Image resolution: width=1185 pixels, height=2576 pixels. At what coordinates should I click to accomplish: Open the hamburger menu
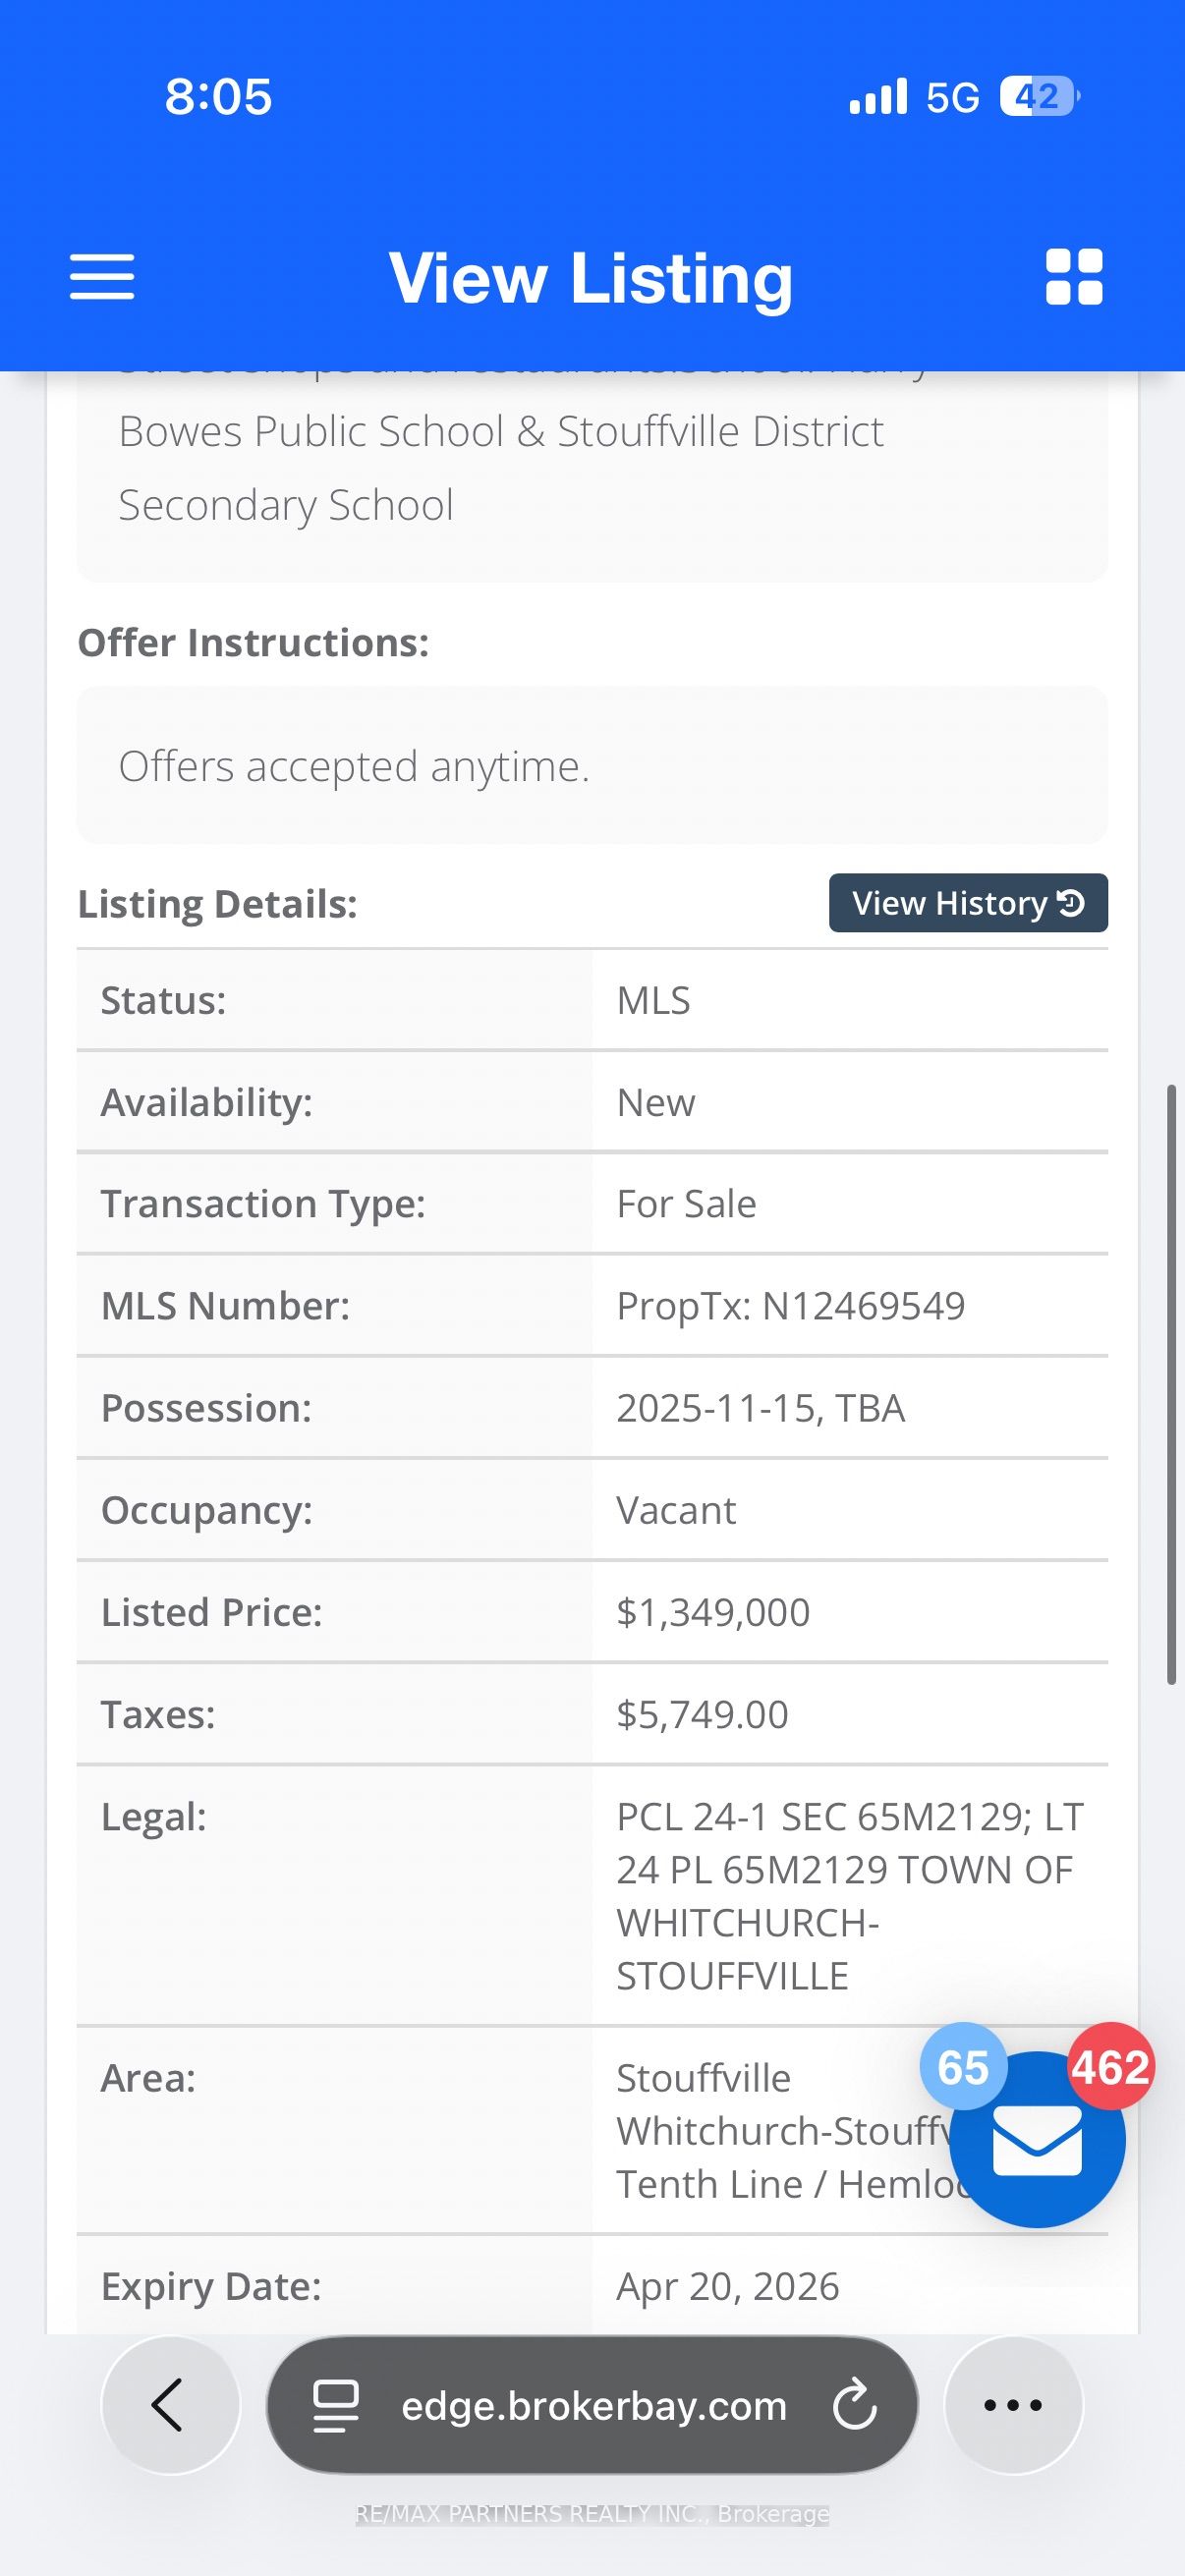(x=102, y=277)
